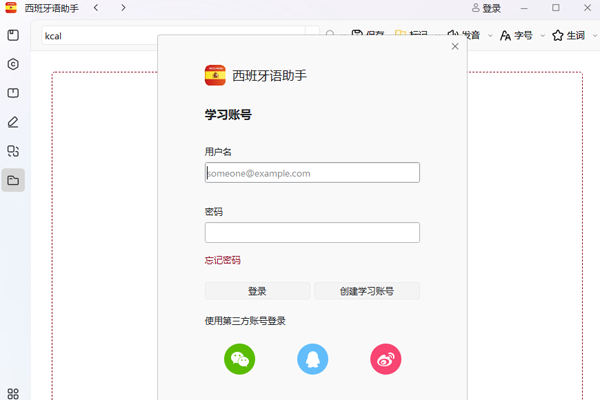600x400 pixels.
Task: Choose the Weibo login icon
Action: point(386,359)
